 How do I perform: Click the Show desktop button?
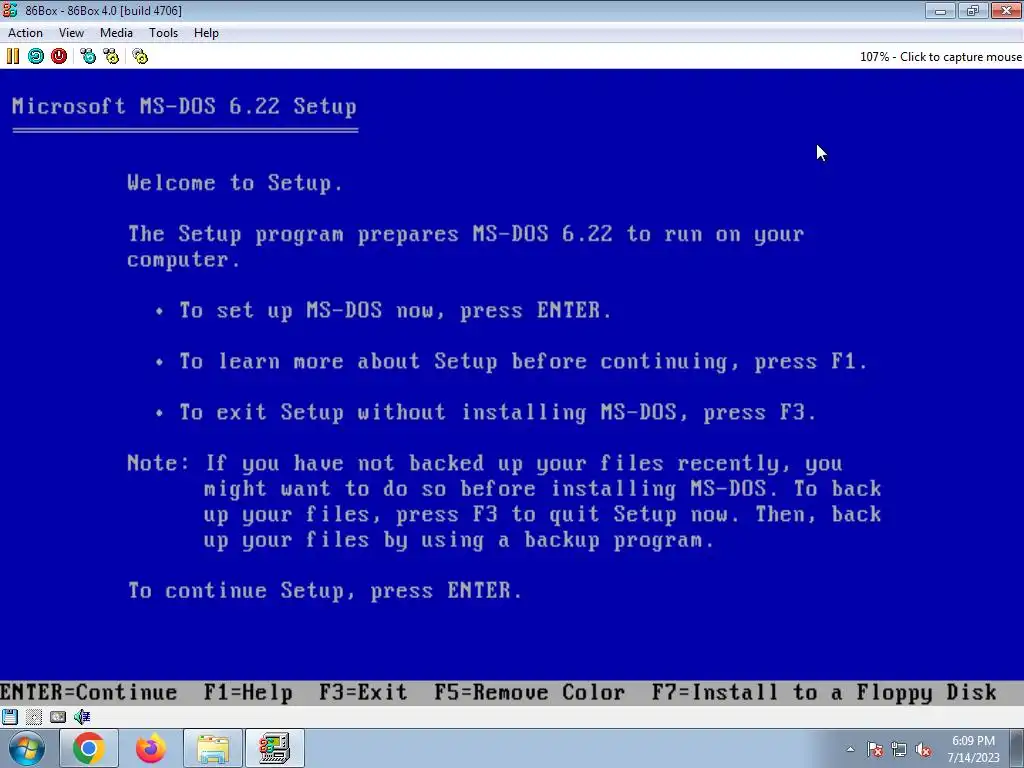pos(1017,748)
